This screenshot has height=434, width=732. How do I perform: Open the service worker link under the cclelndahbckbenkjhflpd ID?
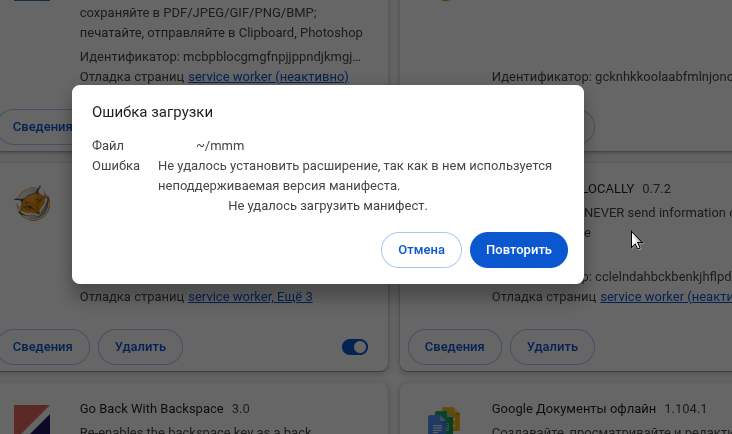(x=666, y=297)
